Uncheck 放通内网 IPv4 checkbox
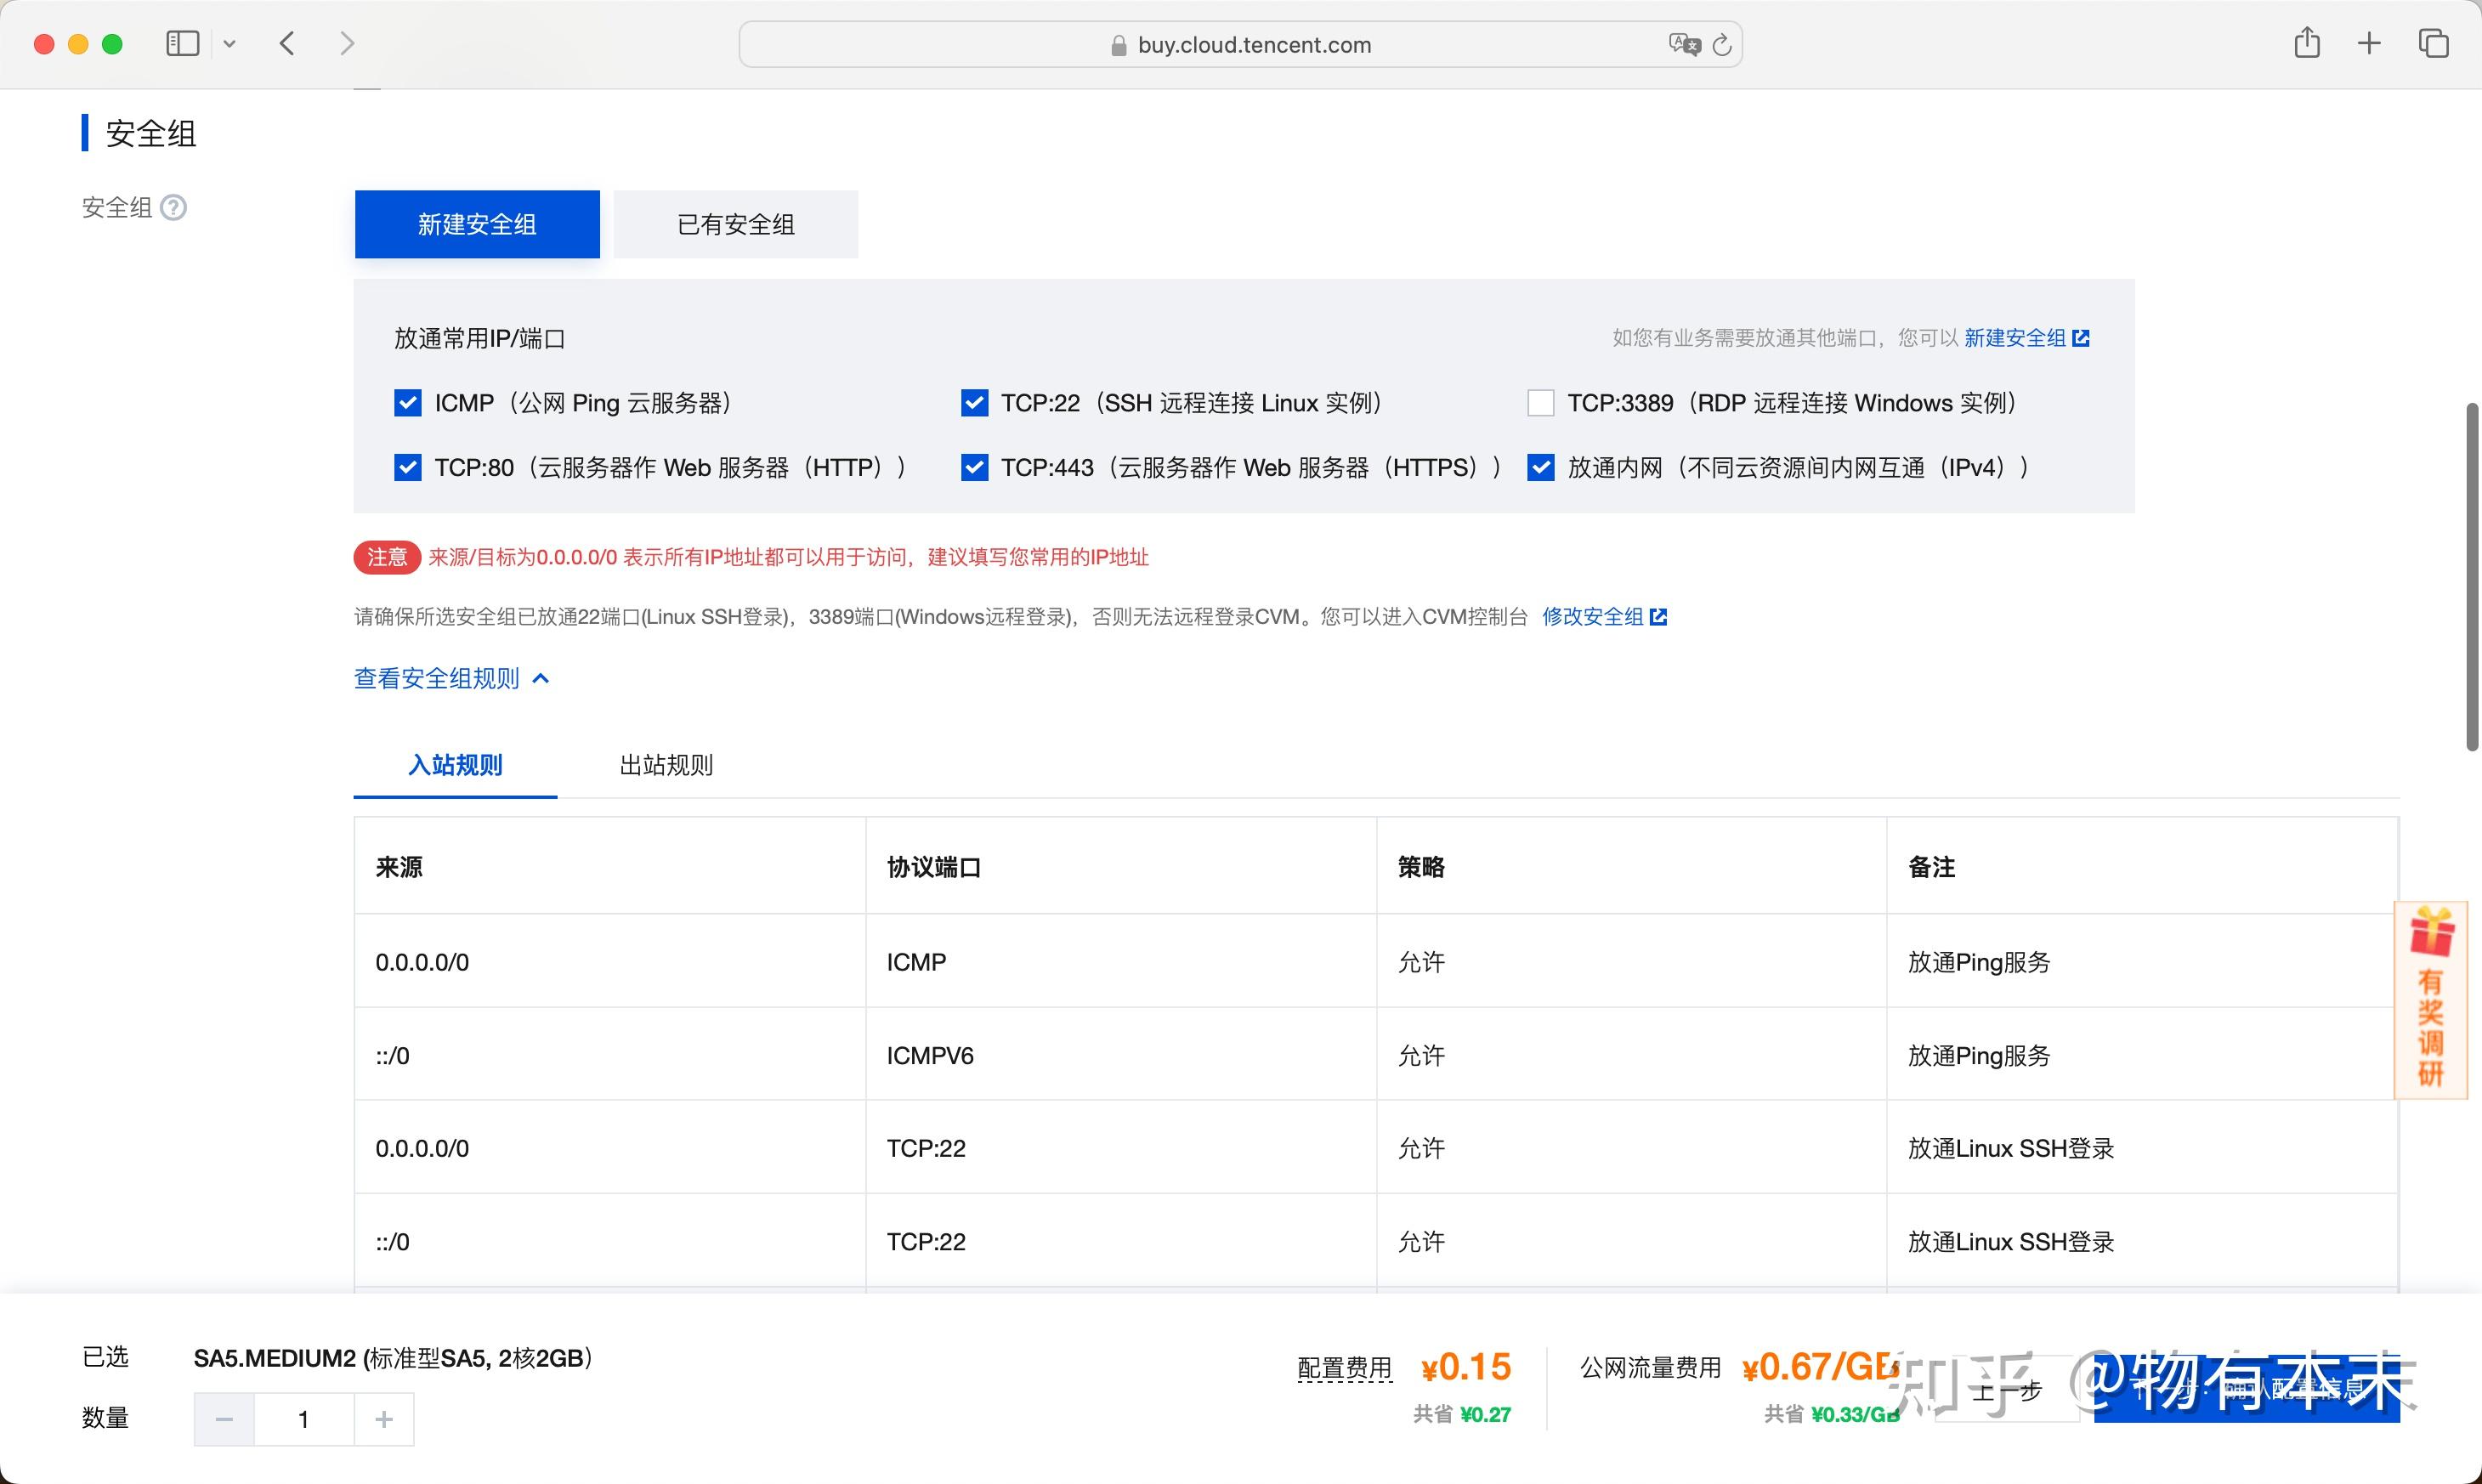2482x1484 pixels. pos(1541,467)
